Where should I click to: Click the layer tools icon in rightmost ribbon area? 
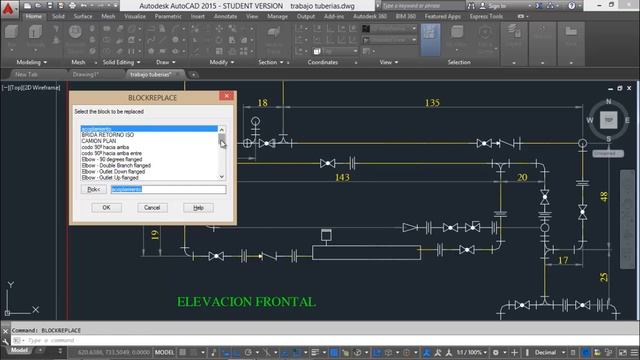(513, 32)
